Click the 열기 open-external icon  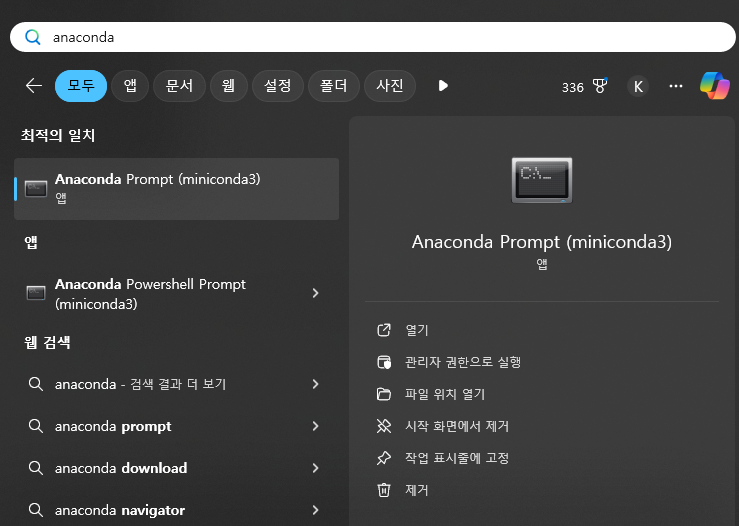tap(384, 330)
